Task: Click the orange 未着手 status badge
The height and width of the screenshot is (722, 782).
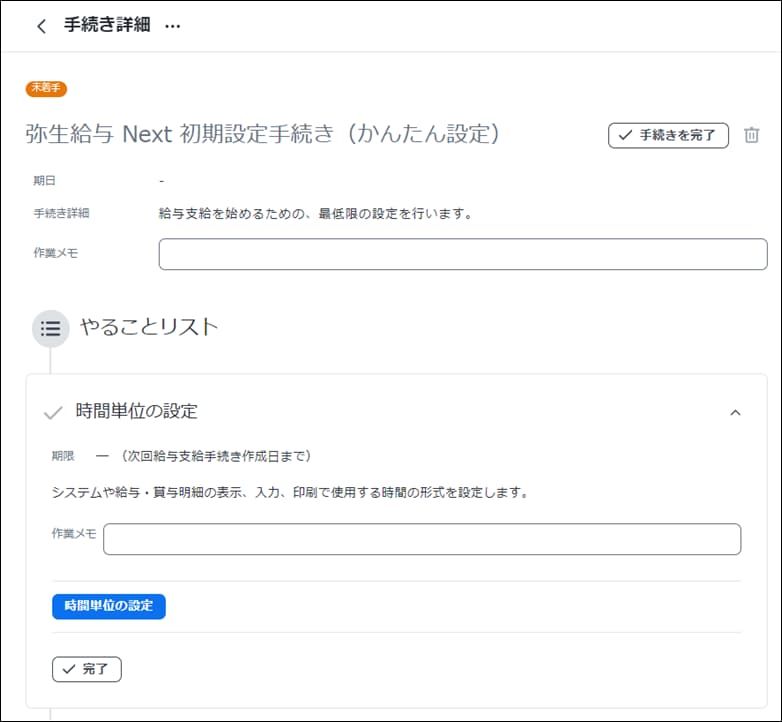Action: pyautogui.click(x=46, y=88)
